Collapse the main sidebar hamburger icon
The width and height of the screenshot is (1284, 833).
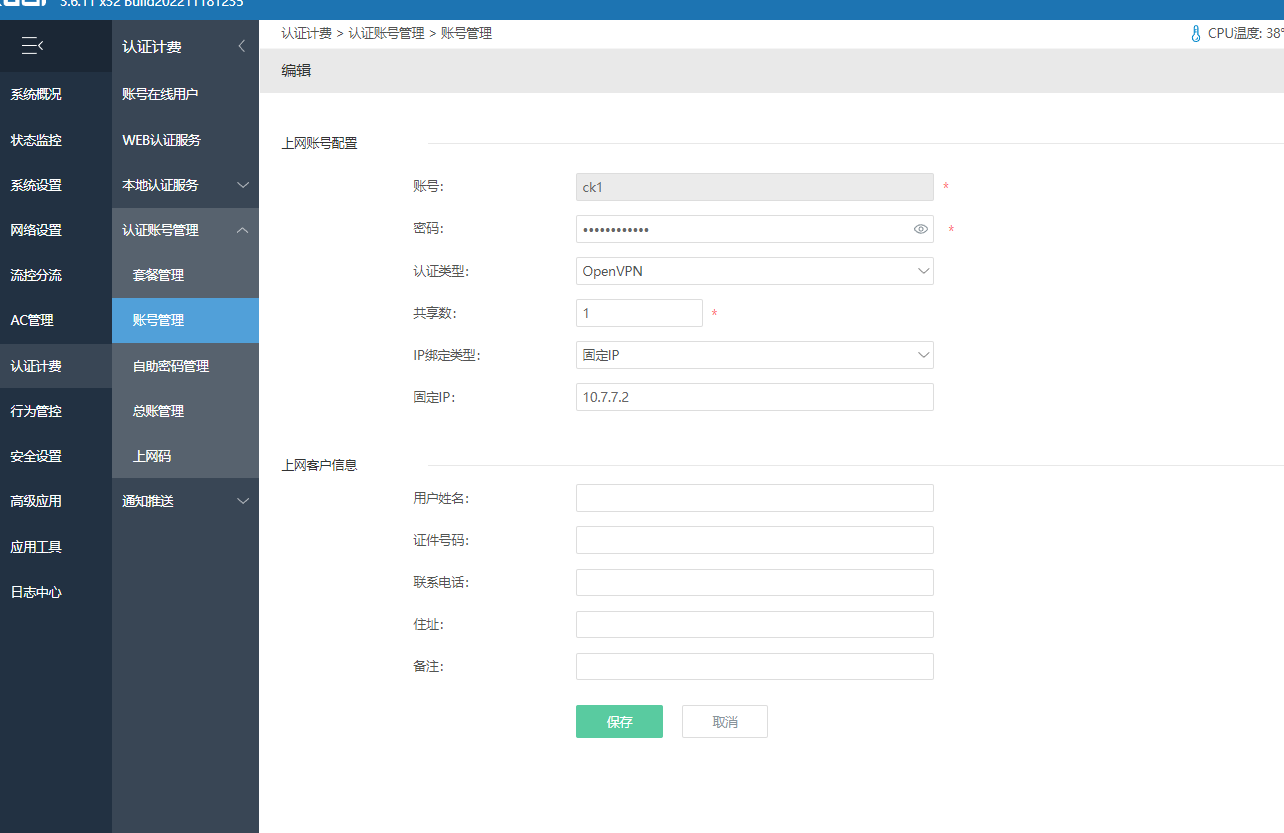click(32, 46)
